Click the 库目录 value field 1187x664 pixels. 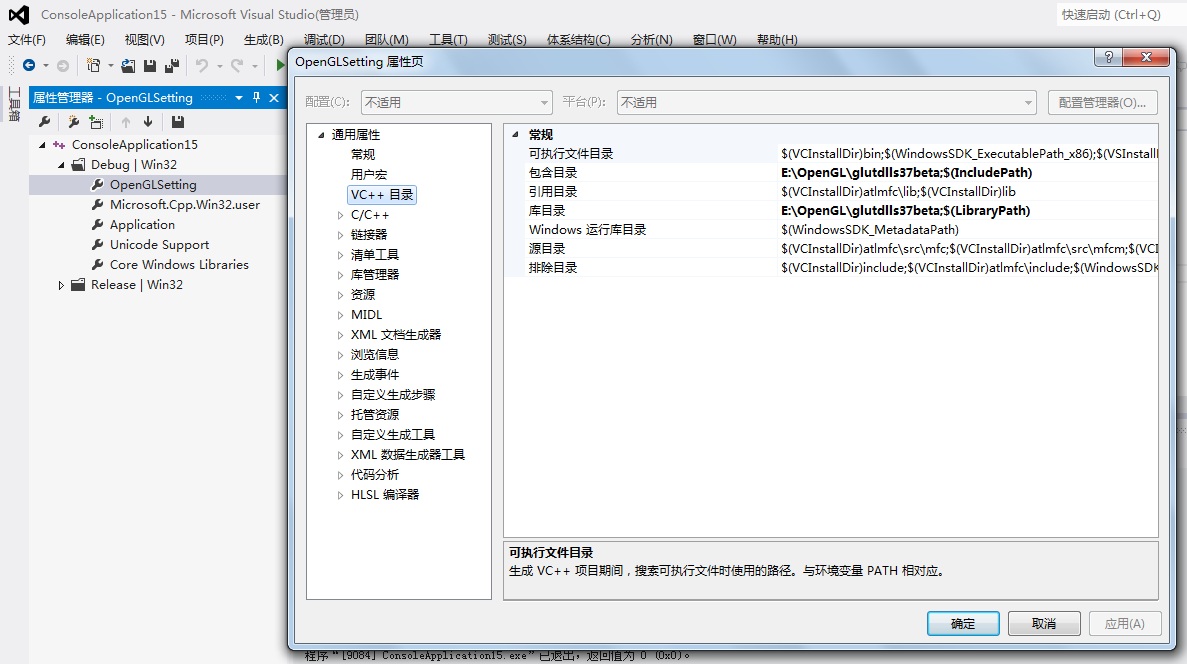point(967,210)
